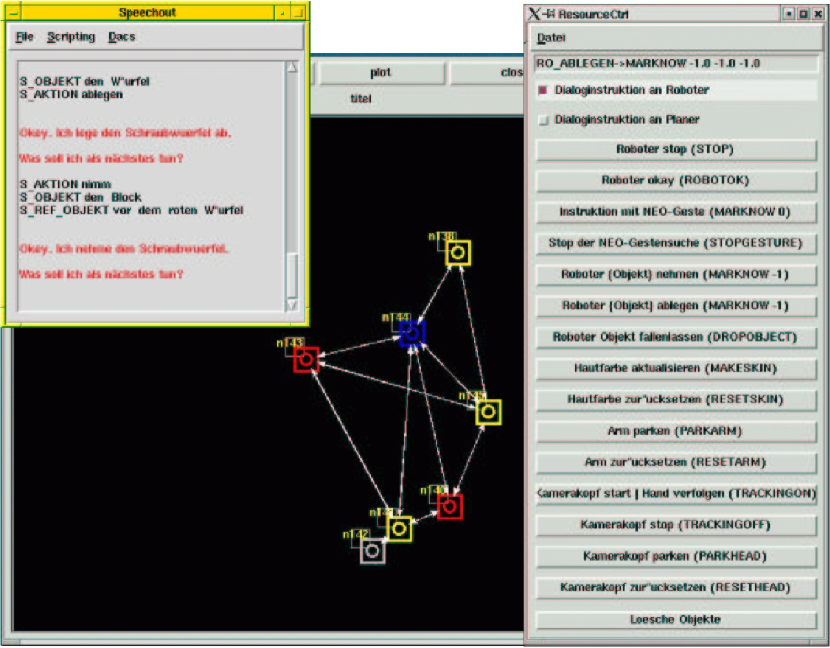Open the Datei menu in ResourceCtrl

click(x=551, y=38)
